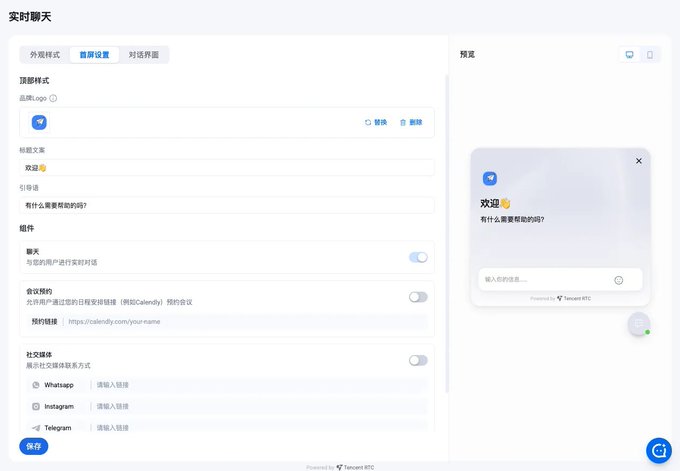Open the emoji picker in preview
680x471 pixels.
tap(619, 280)
